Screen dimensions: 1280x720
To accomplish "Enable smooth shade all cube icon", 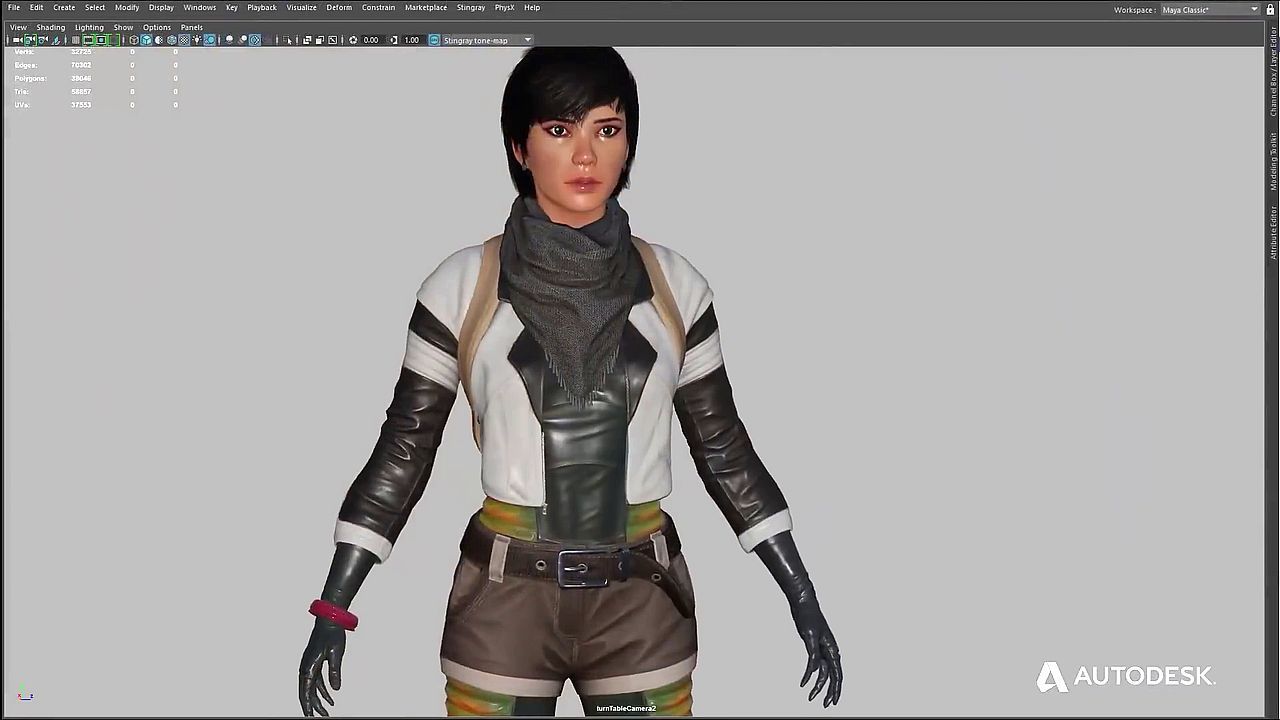I will [146, 40].
